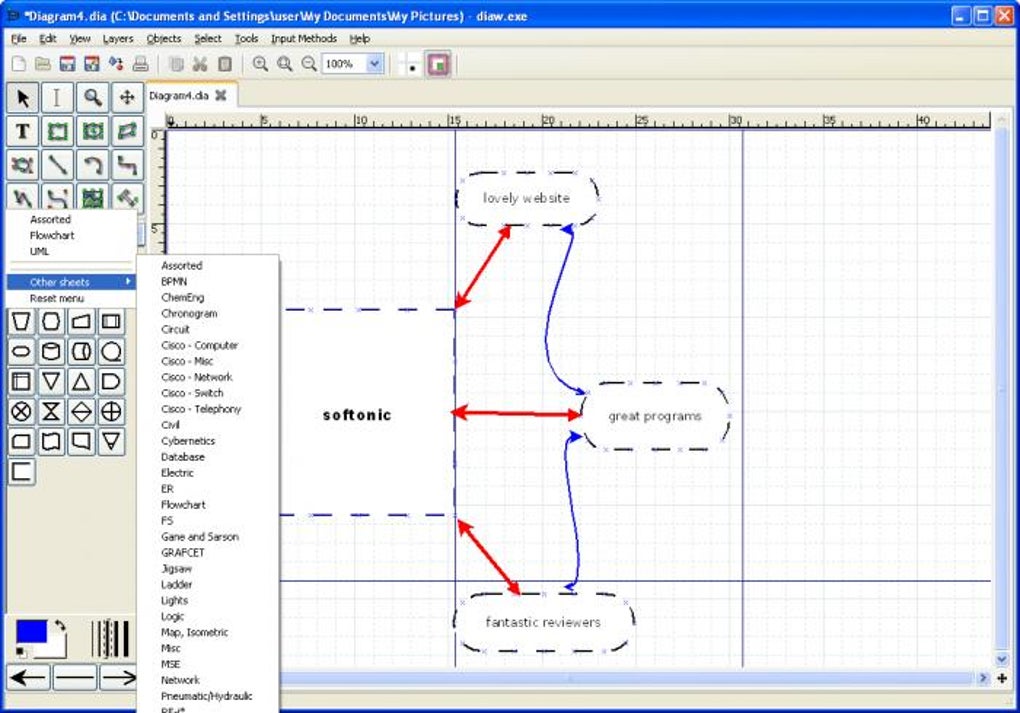Expand the Other sheets submenu entry
This screenshot has width=1020, height=713.
pos(72,282)
